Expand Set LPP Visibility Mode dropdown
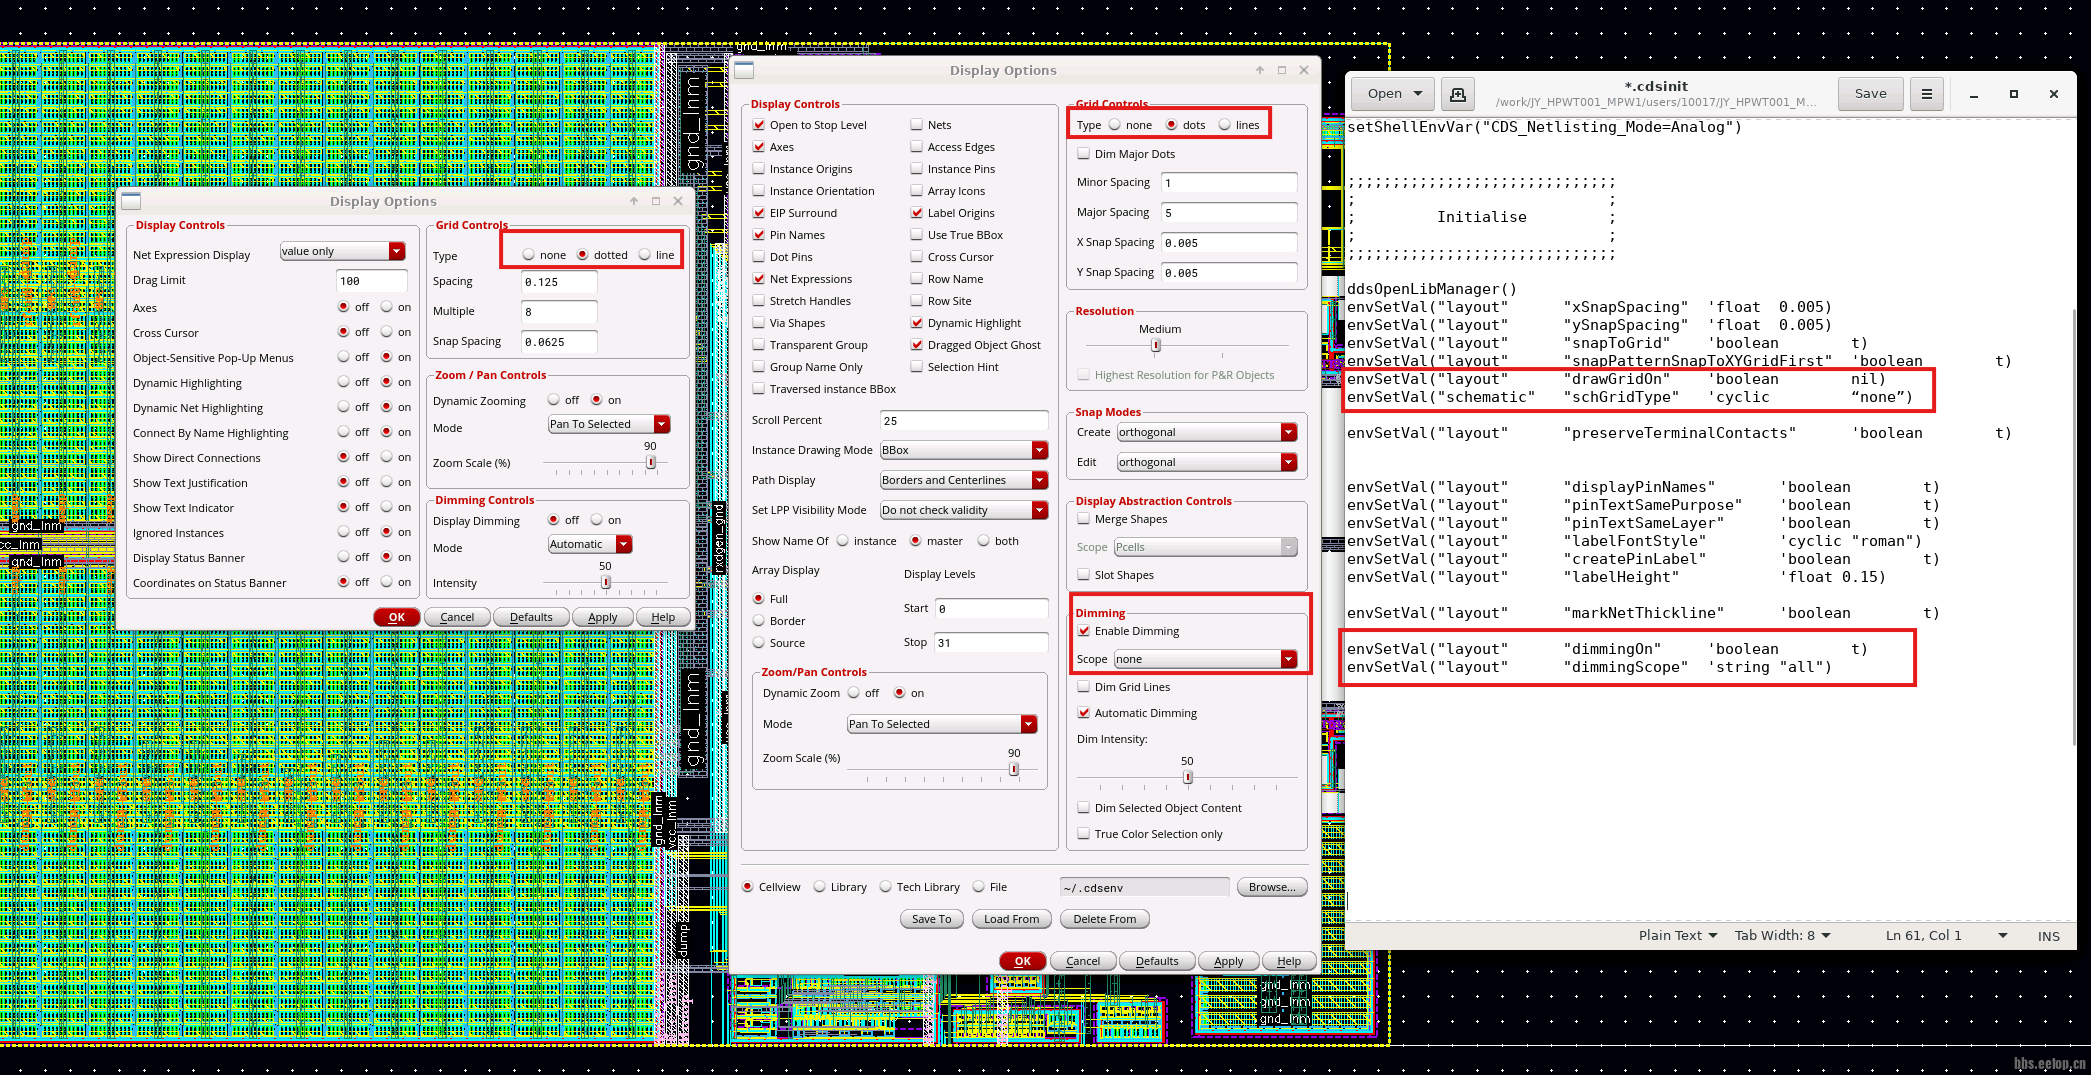This screenshot has height=1075, width=2091. pyautogui.click(x=964, y=511)
